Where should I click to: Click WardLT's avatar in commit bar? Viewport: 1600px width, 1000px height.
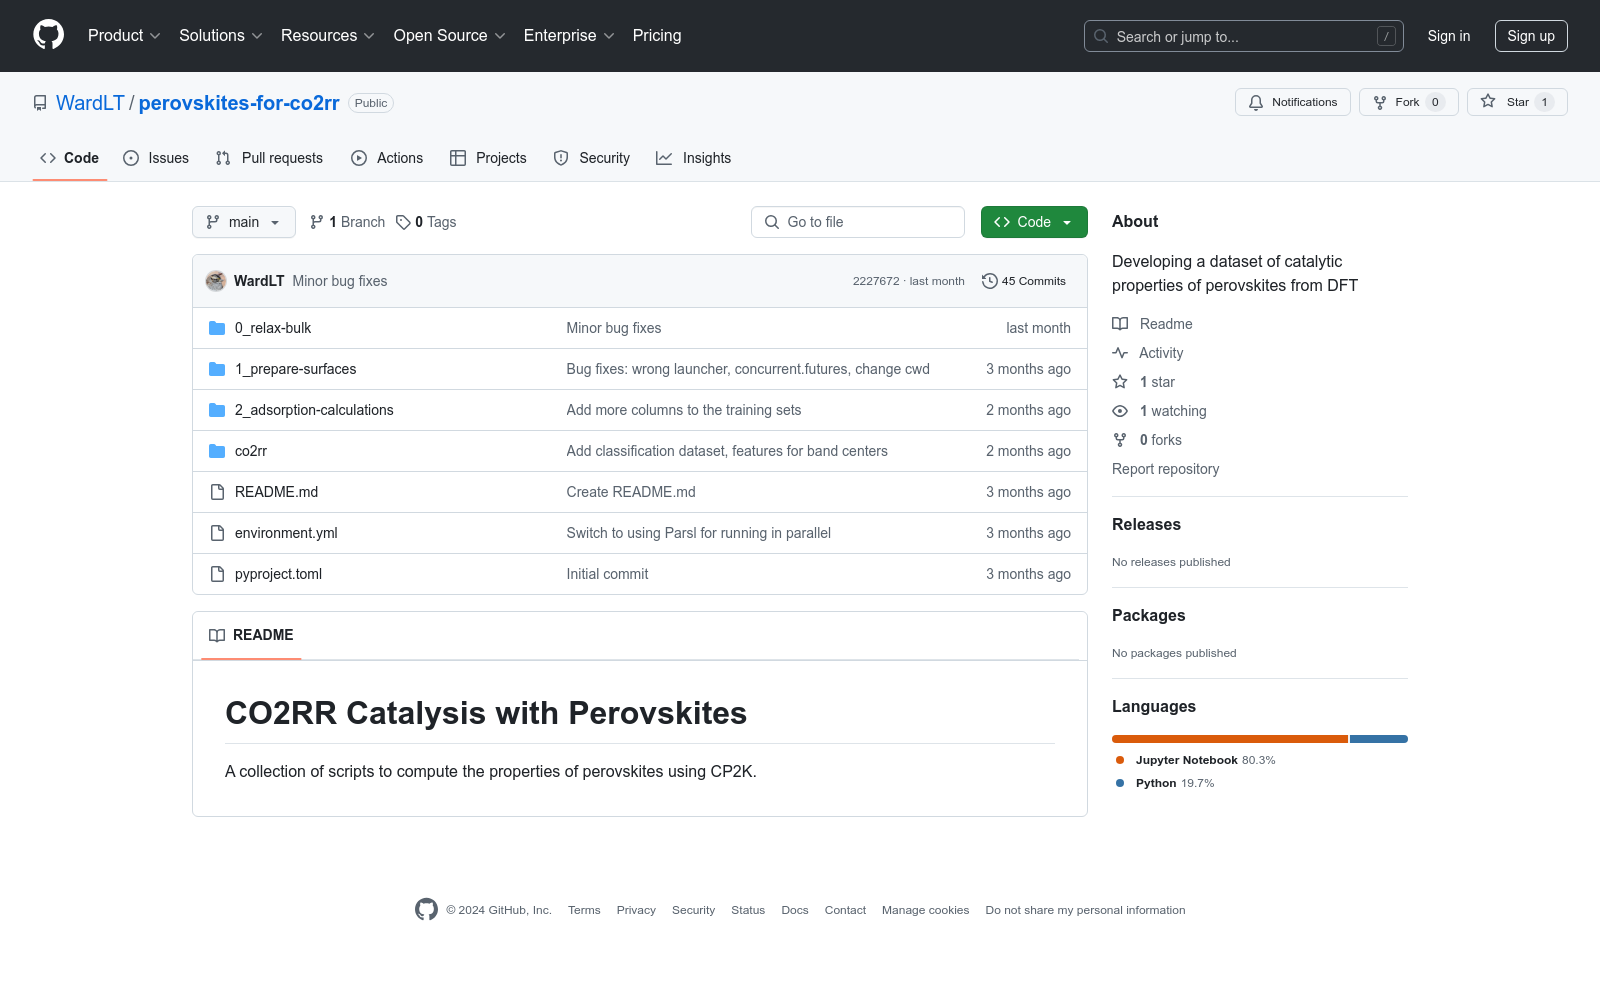[x=216, y=281]
